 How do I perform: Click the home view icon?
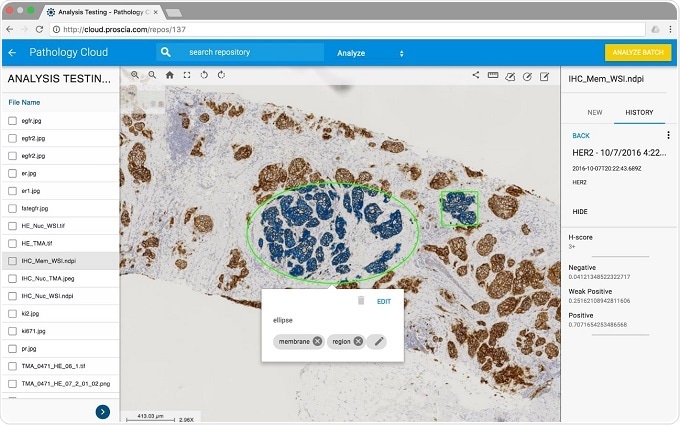point(169,75)
